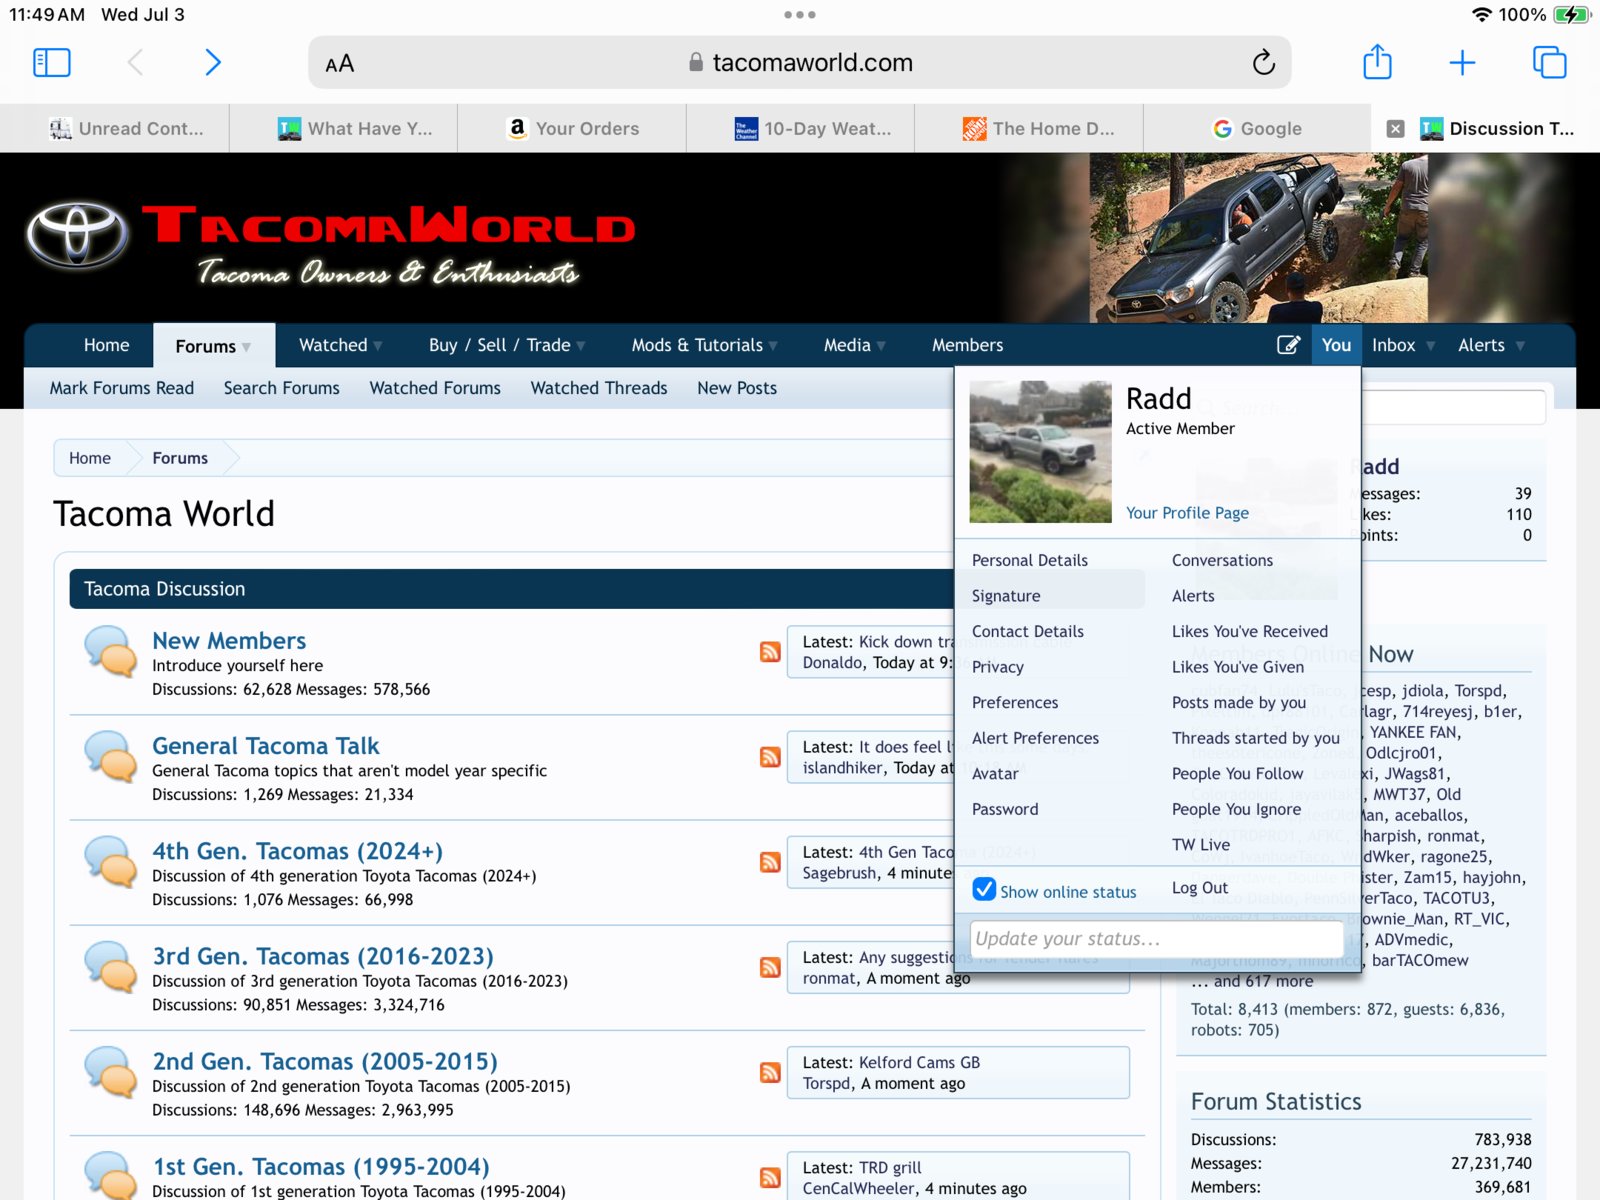Click the compose new post icon
1600x1200 pixels.
tap(1288, 345)
